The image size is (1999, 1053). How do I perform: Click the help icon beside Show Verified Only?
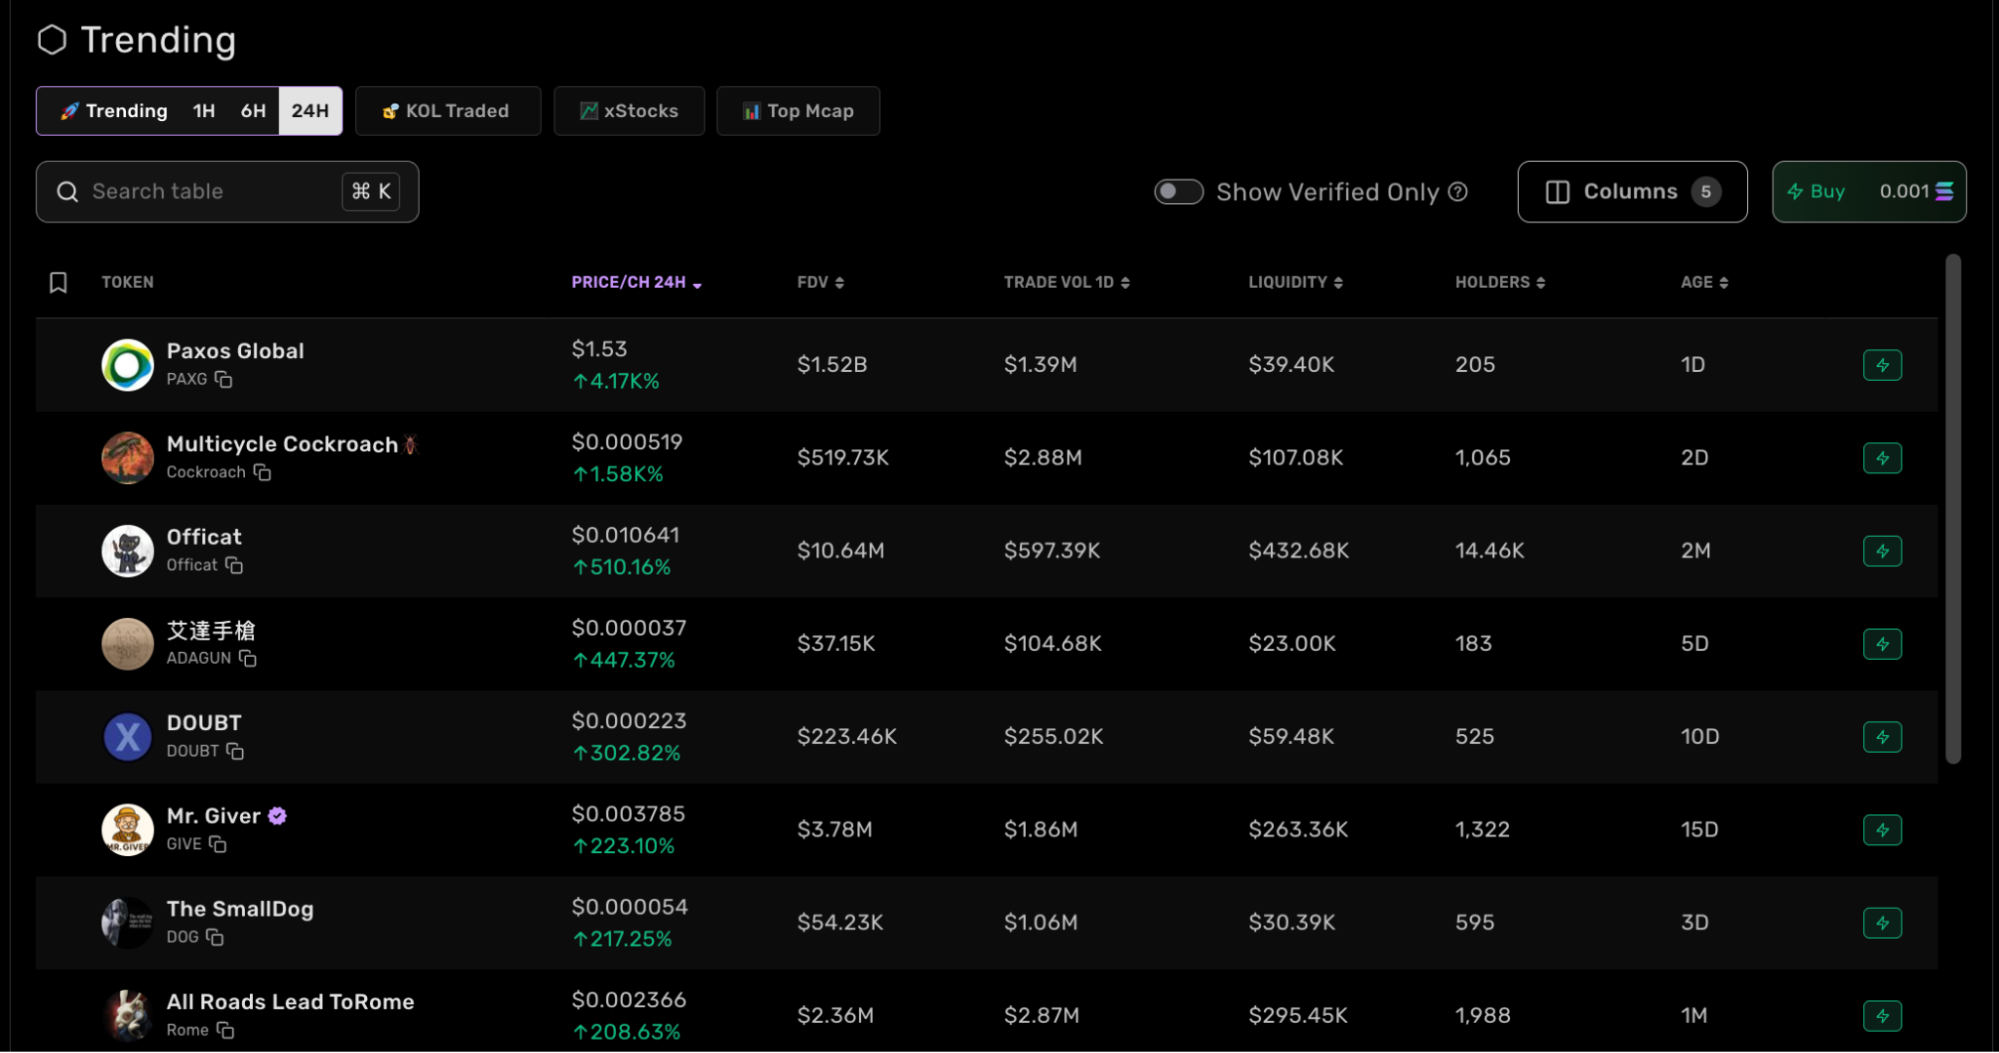coord(1458,192)
